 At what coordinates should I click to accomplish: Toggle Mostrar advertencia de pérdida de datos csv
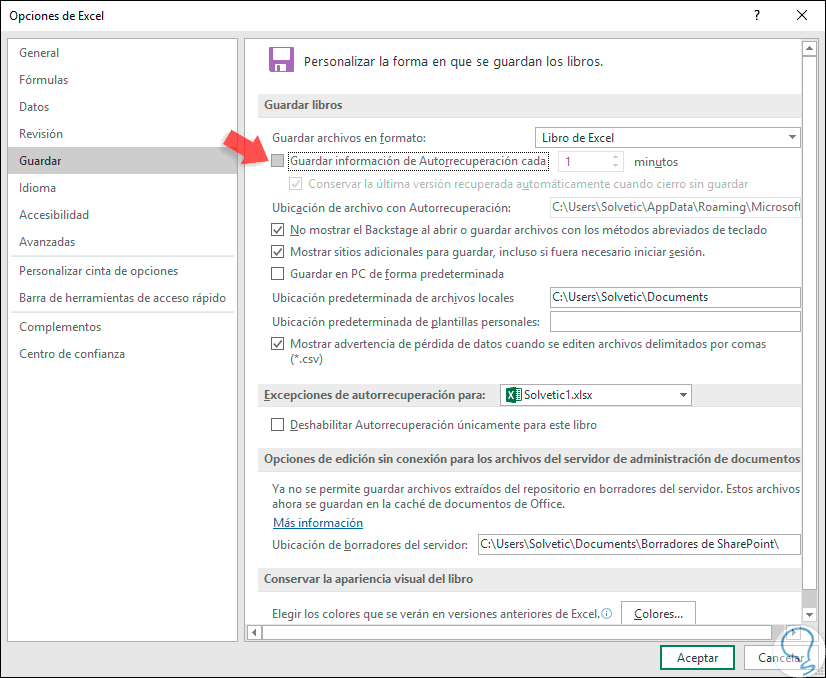click(278, 344)
